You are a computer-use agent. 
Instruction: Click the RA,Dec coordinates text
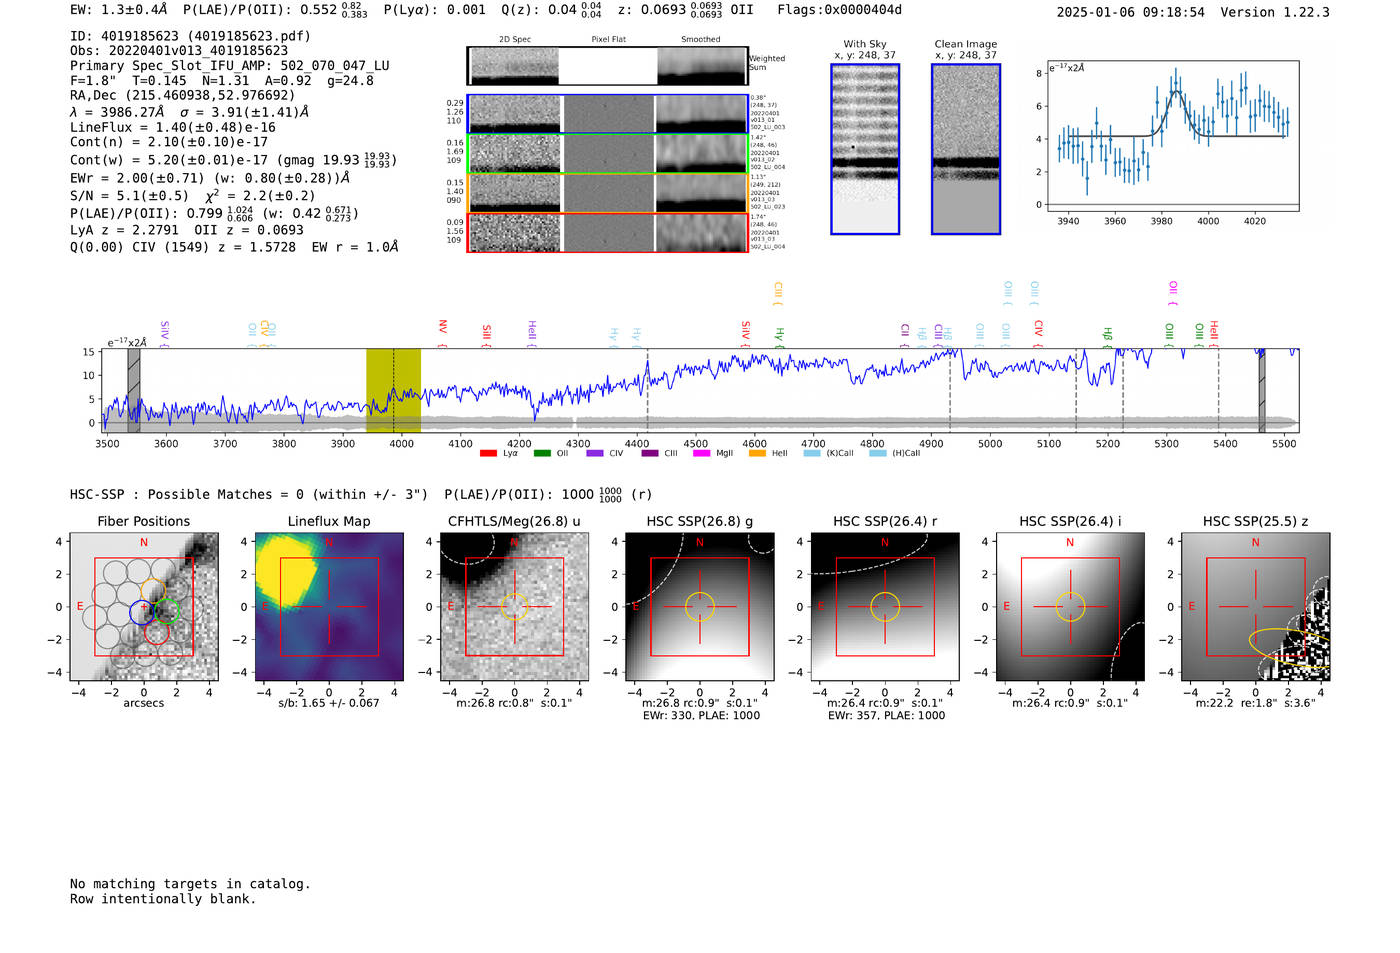183,96
